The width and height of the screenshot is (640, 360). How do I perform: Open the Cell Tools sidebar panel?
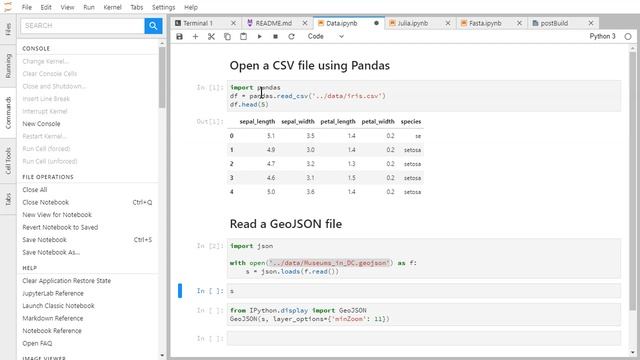pos(8,161)
